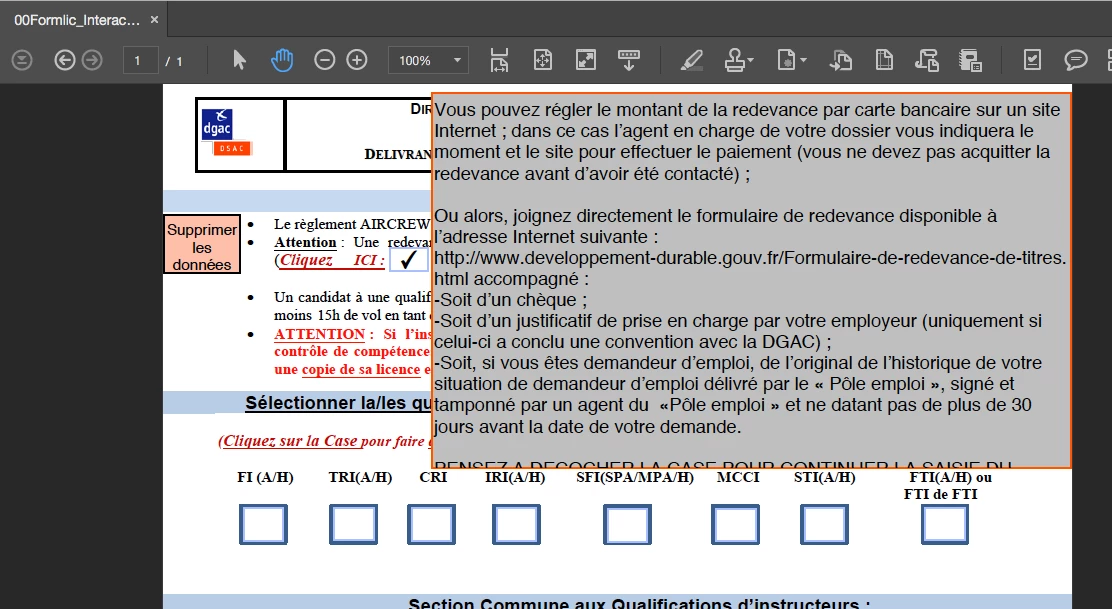Click the Sélectionner la/les heading

click(338, 403)
